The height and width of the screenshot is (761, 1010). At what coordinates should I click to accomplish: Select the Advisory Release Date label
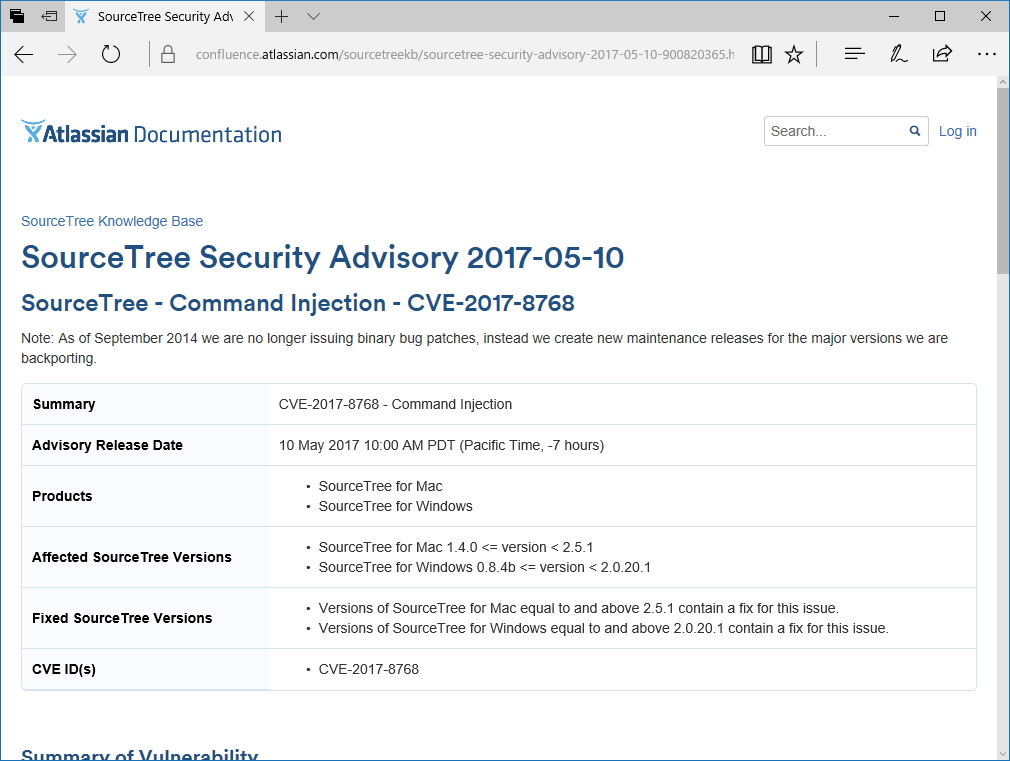[x=108, y=445]
